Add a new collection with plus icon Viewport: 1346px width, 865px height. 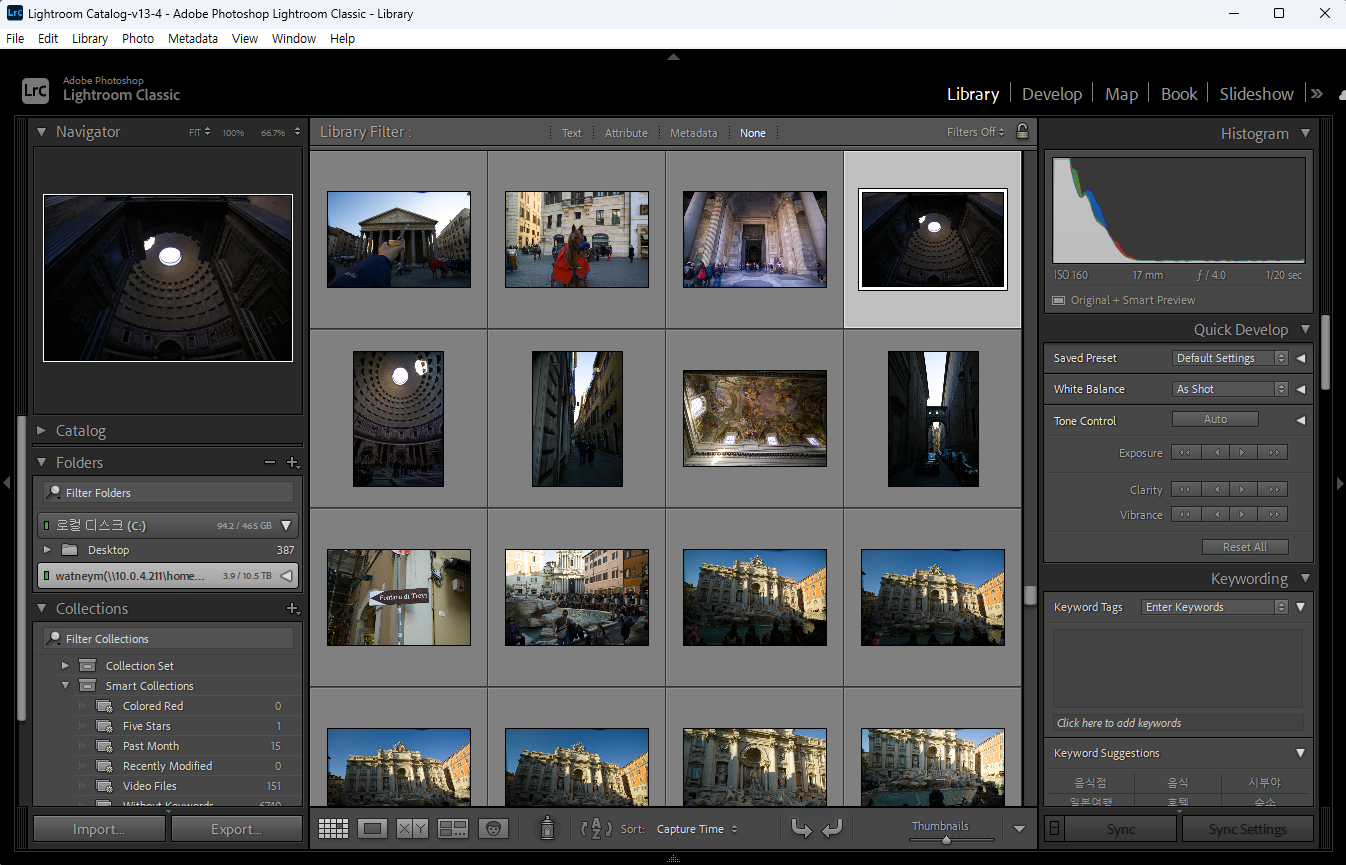[x=293, y=608]
